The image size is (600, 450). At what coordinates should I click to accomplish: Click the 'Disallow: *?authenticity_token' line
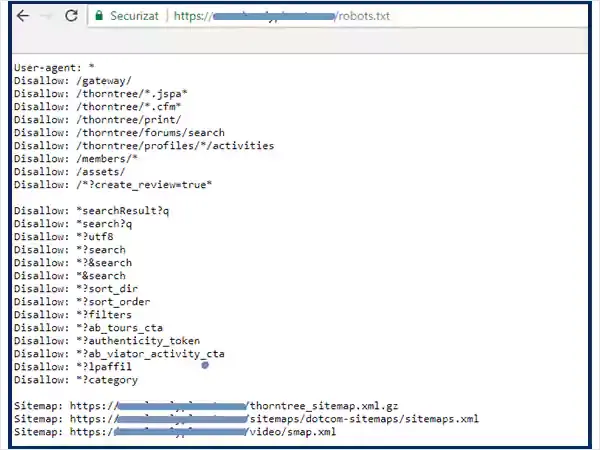(x=107, y=341)
